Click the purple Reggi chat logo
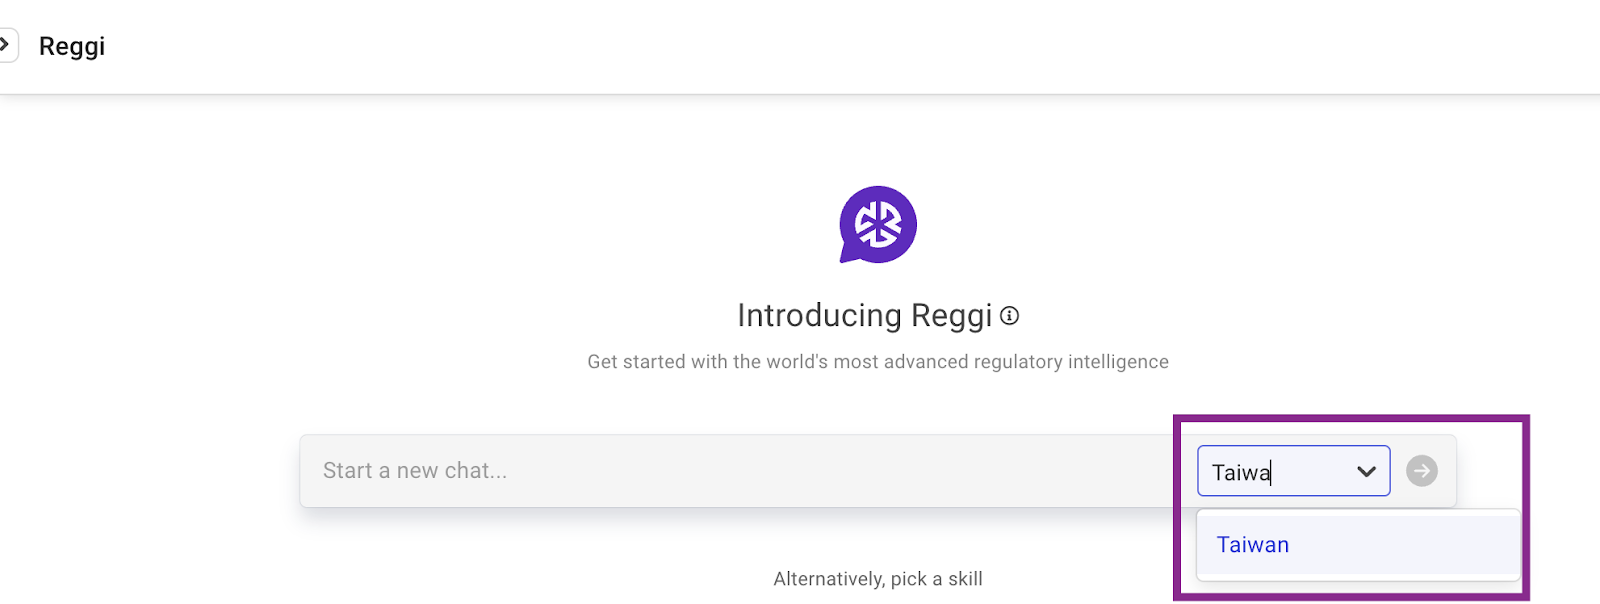This screenshot has width=1600, height=604. pyautogui.click(x=878, y=224)
